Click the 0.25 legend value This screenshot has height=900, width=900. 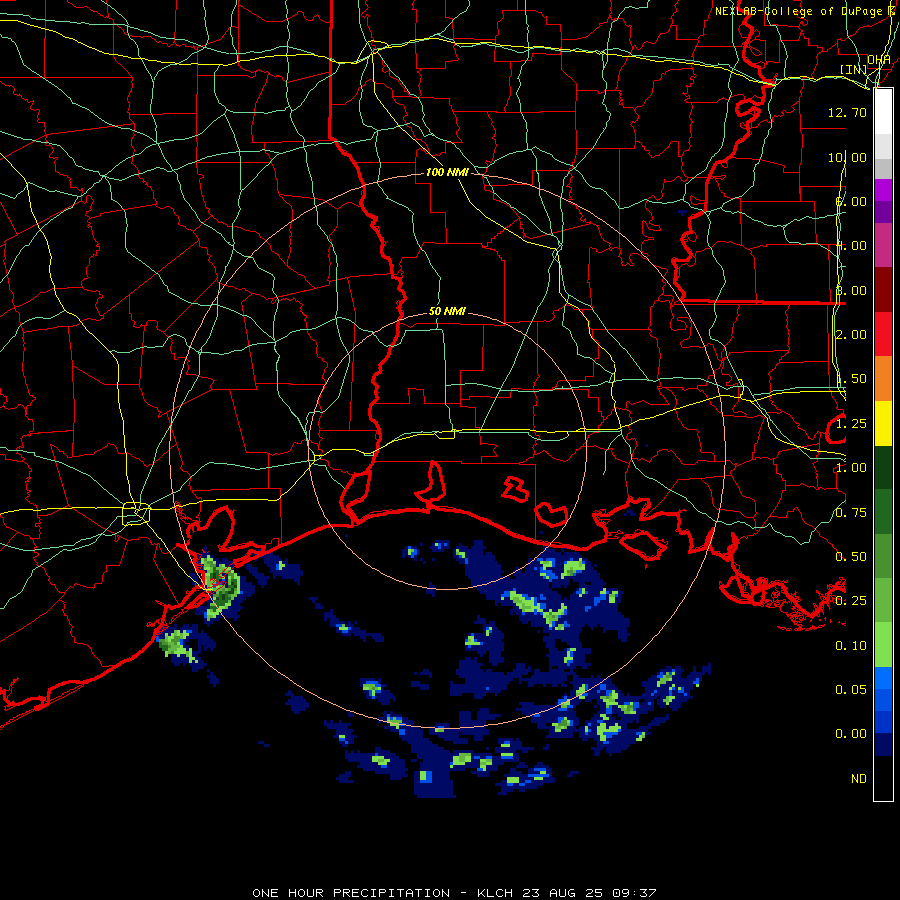coord(851,601)
